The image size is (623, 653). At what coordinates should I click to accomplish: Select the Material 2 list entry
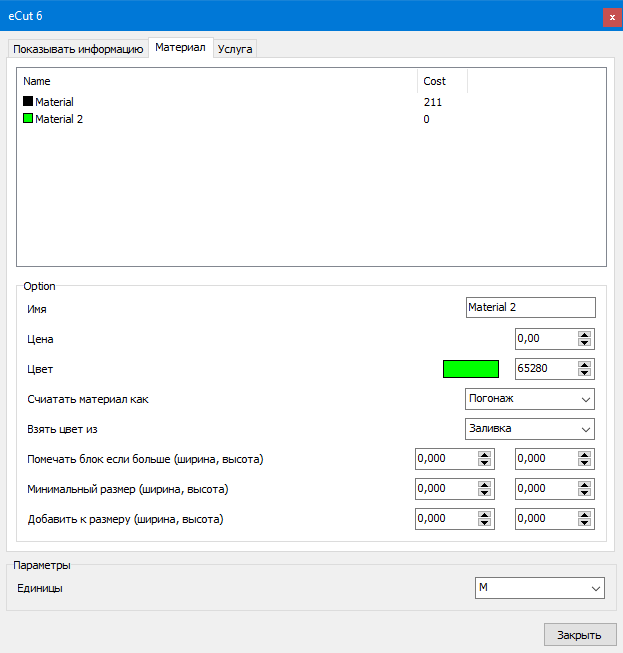pos(59,119)
